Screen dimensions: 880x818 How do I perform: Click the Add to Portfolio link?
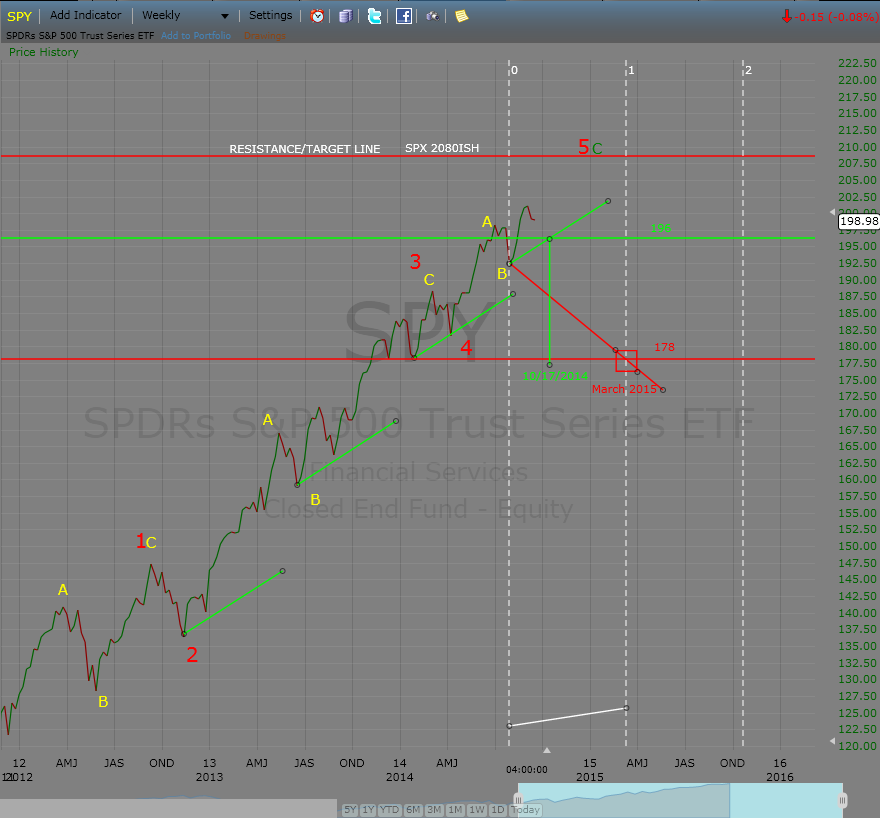pos(196,35)
